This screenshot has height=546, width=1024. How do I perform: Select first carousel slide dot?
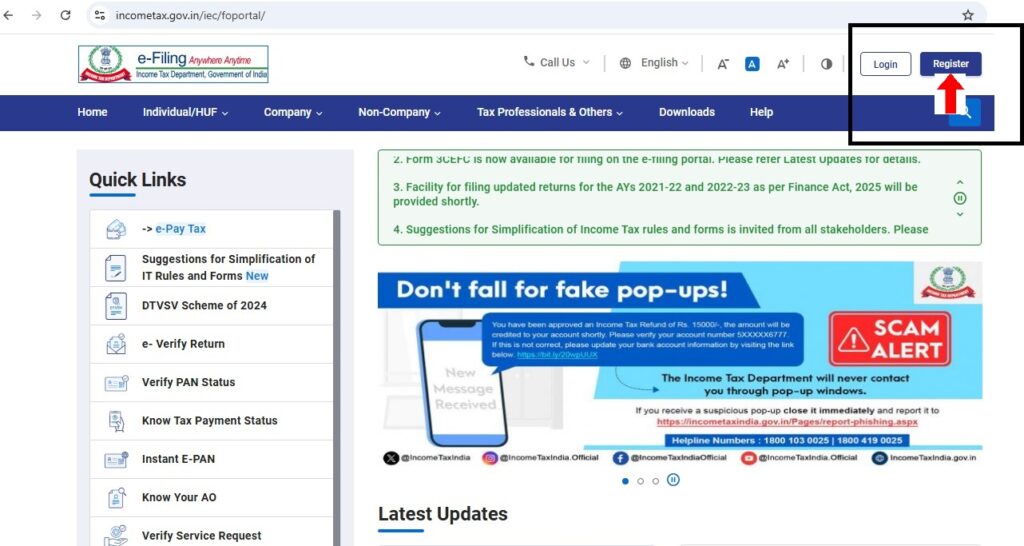tap(625, 481)
